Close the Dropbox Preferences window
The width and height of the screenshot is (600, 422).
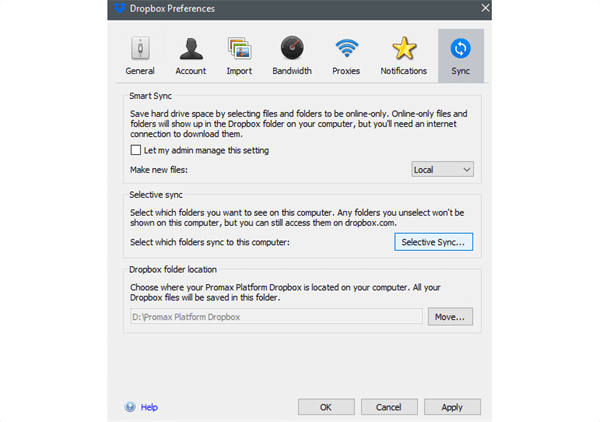[x=485, y=8]
